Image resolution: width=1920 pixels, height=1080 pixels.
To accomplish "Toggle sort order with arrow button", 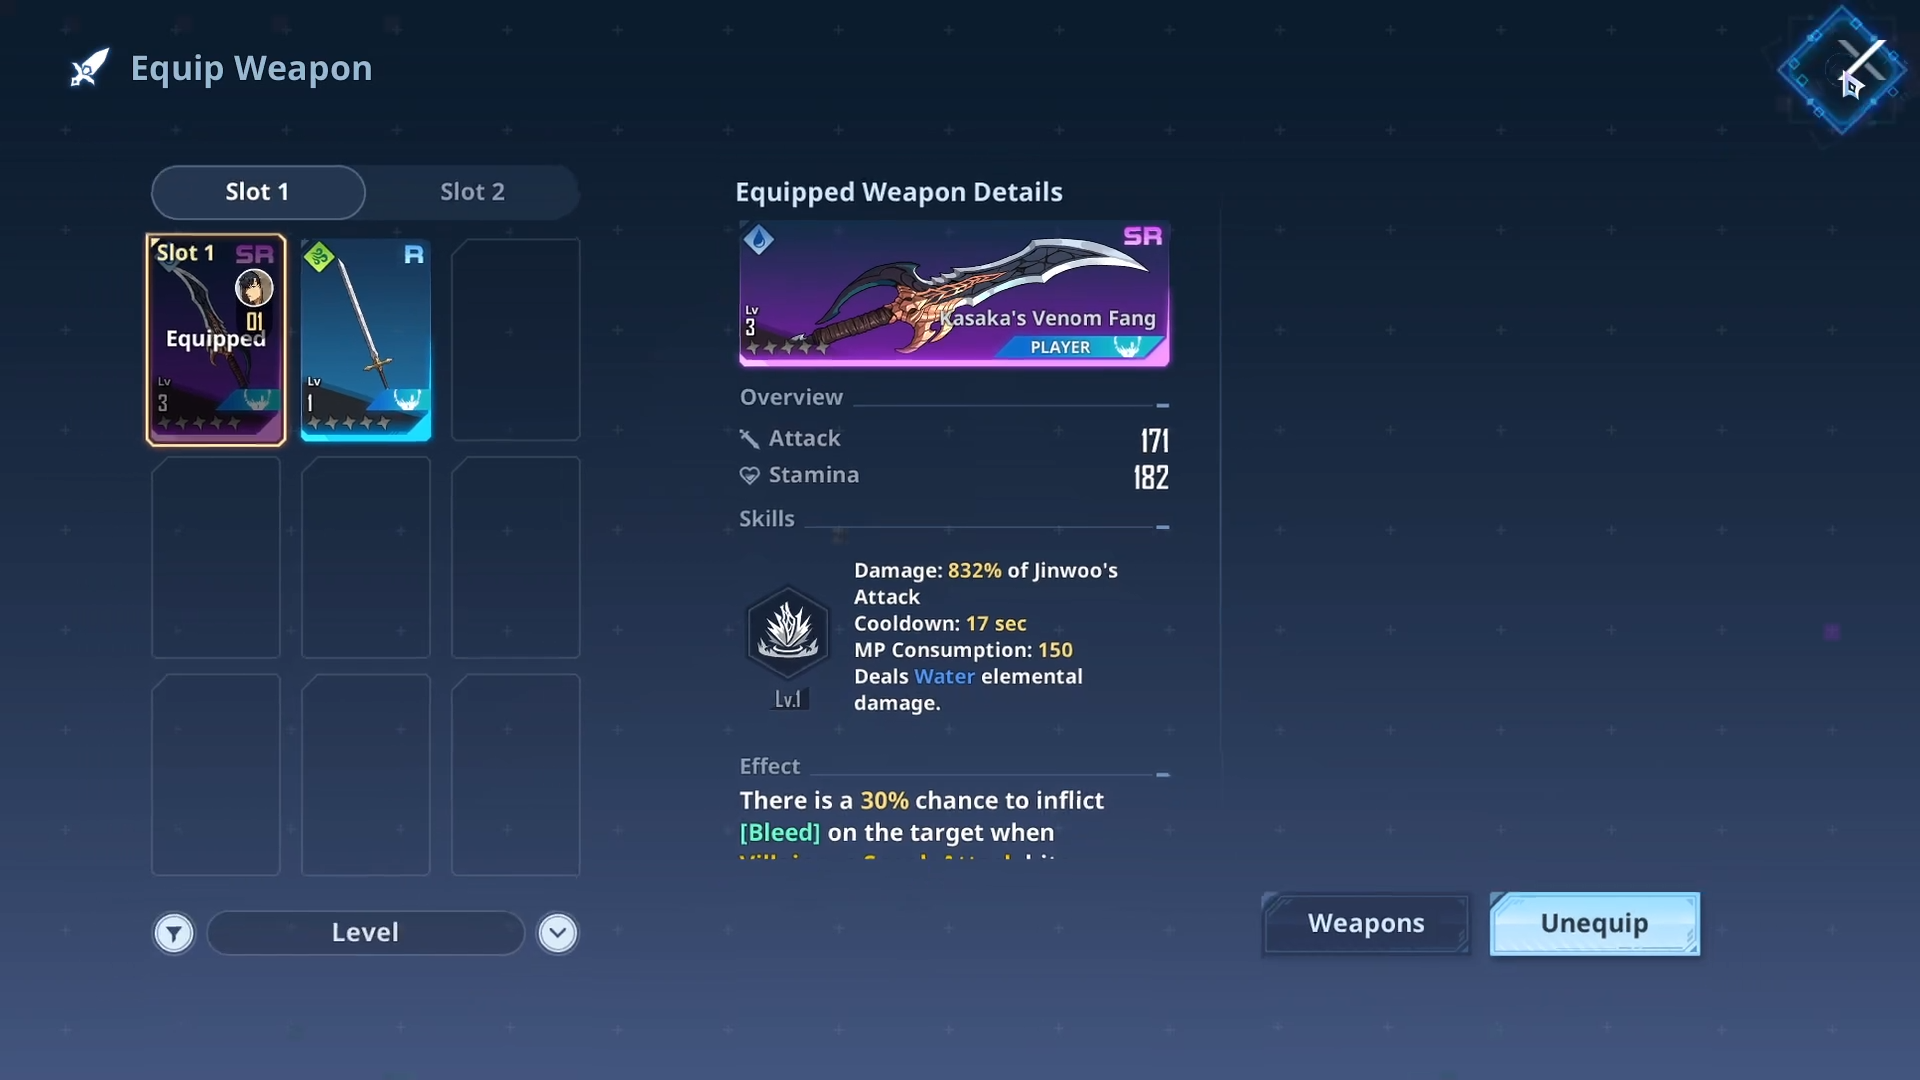I will 558,933.
